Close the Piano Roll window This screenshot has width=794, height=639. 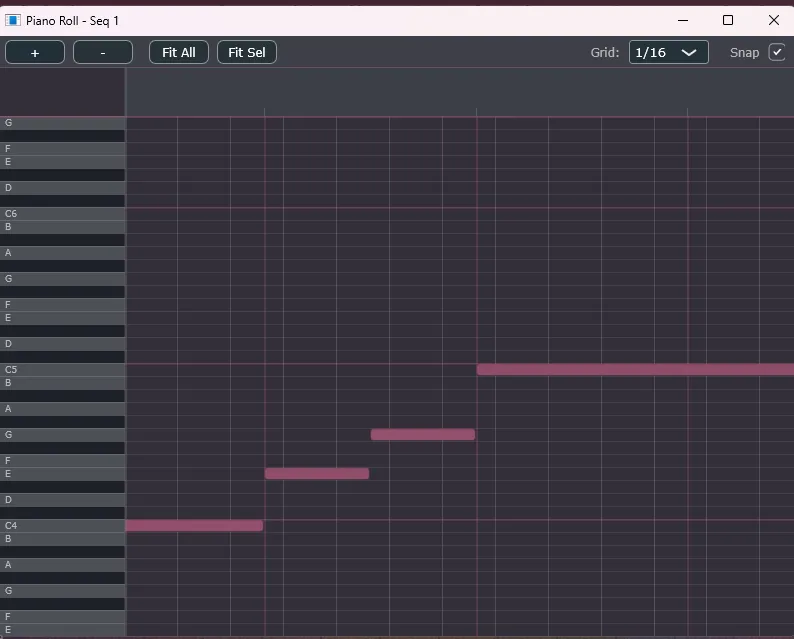[x=773, y=20]
